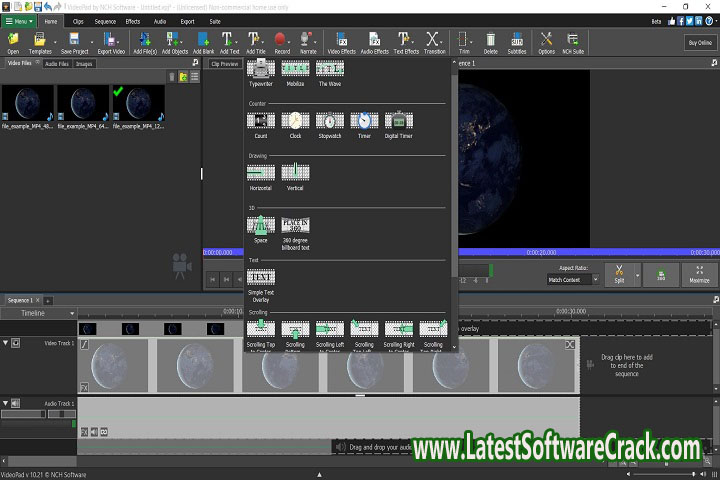Pick the Digital Timer effect

(399, 125)
